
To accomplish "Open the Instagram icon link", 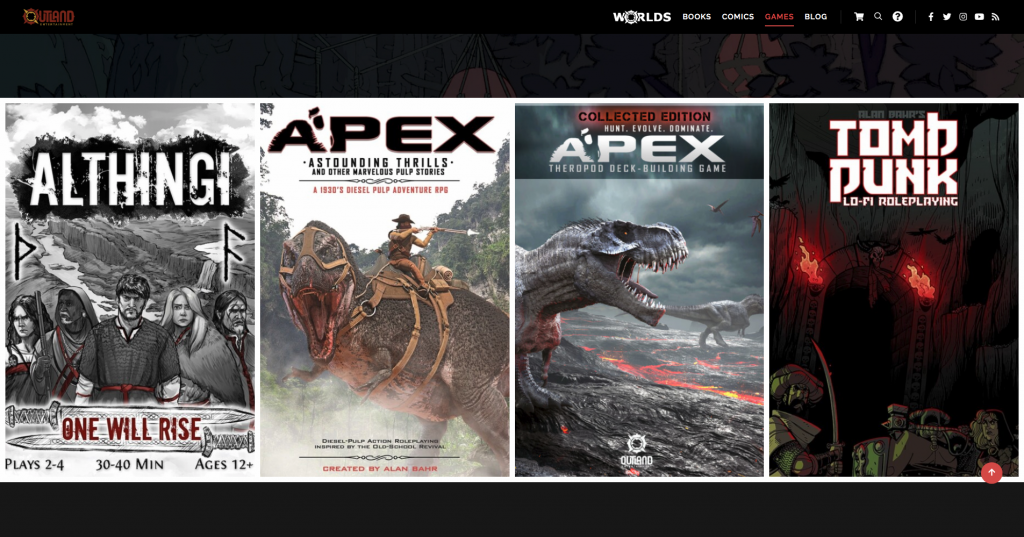I will [963, 17].
